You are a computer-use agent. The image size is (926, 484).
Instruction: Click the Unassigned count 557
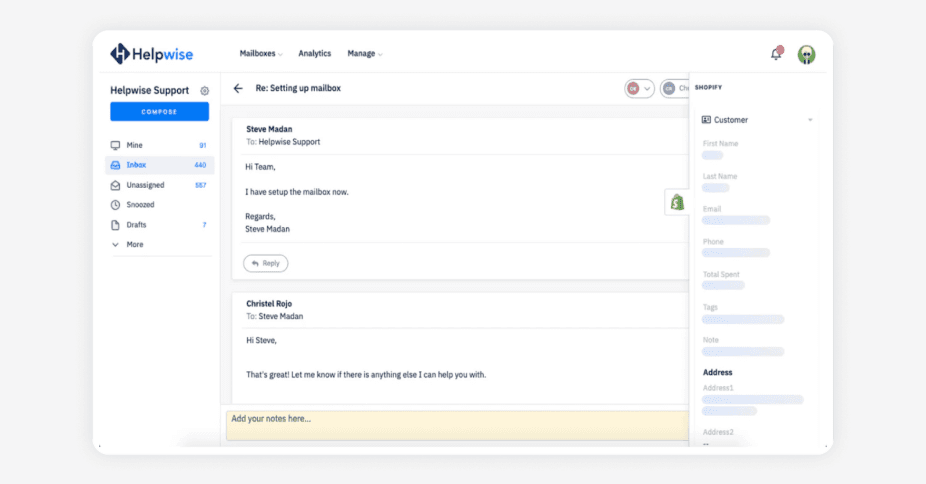point(201,185)
